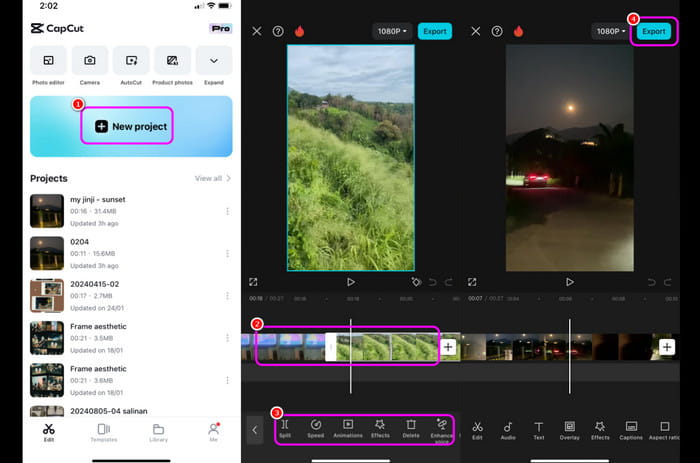Screen dimensions: 700x463
Task: Open the Speed tool
Action: coord(316,429)
